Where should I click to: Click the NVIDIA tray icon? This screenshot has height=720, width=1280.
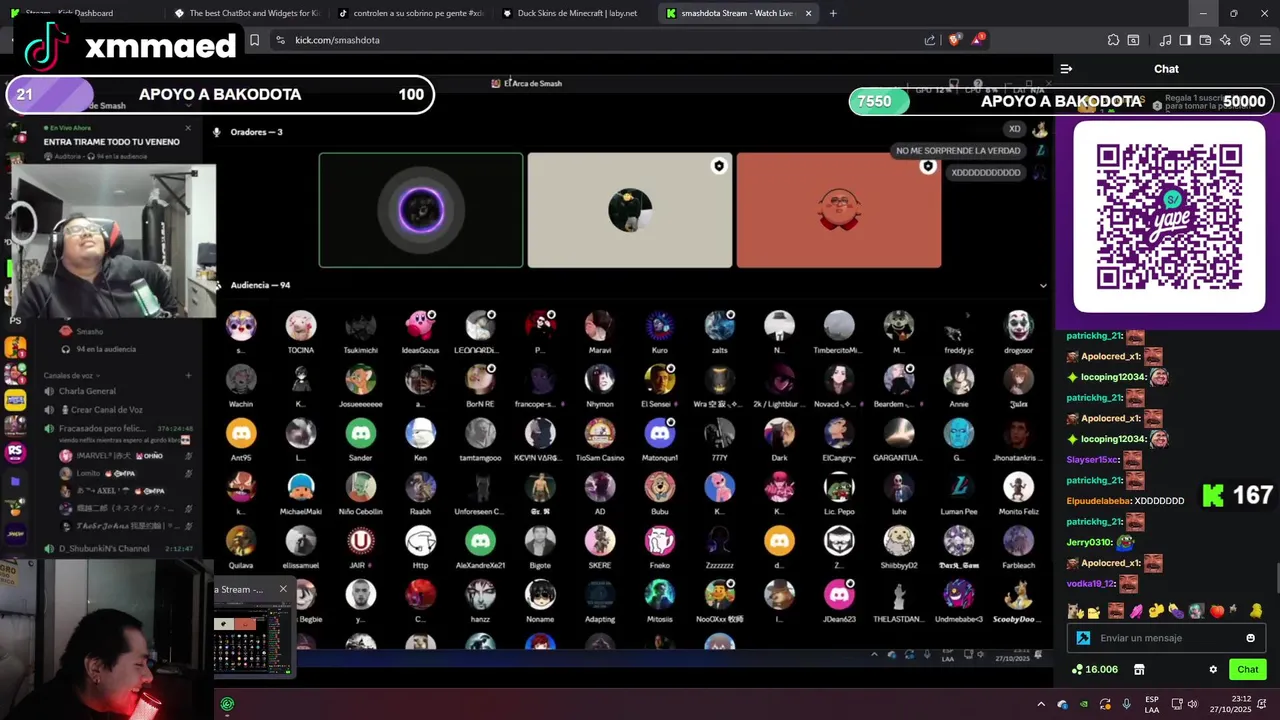pos(1084,704)
